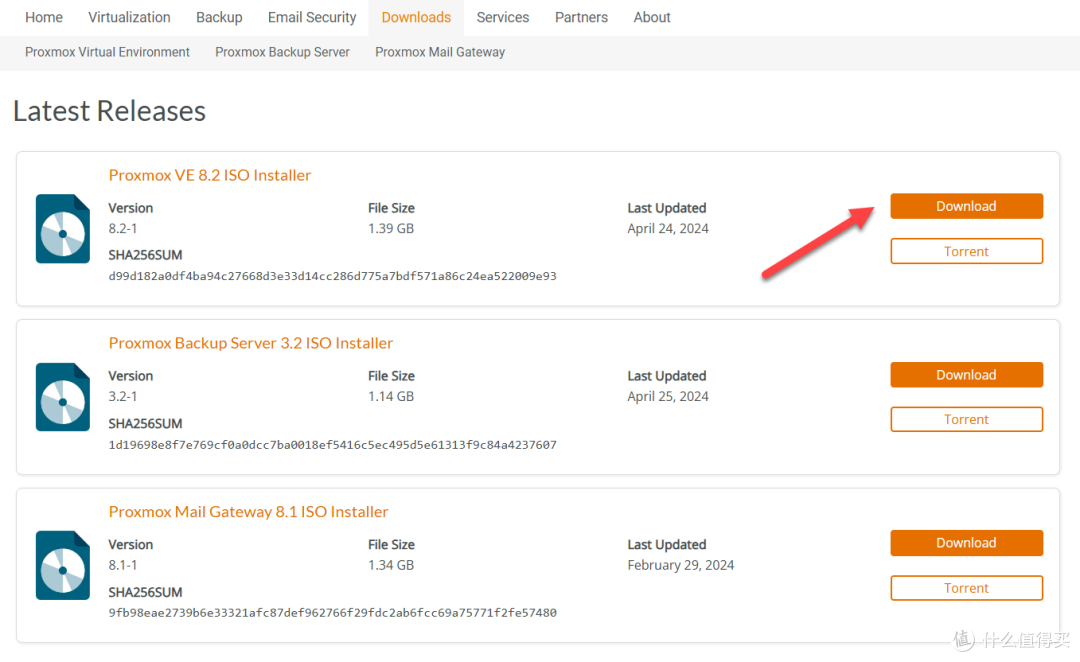Click the Proxmox VE 8.2 ISO disc icon
This screenshot has width=1080, height=662.
(x=63, y=229)
